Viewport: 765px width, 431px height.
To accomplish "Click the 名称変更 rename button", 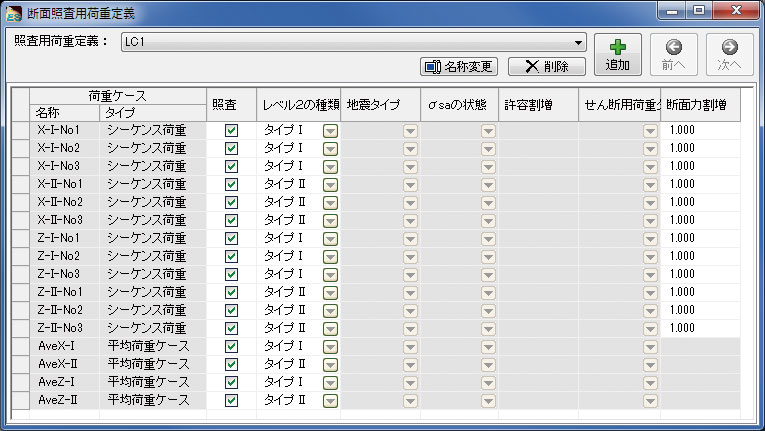I will [x=459, y=66].
